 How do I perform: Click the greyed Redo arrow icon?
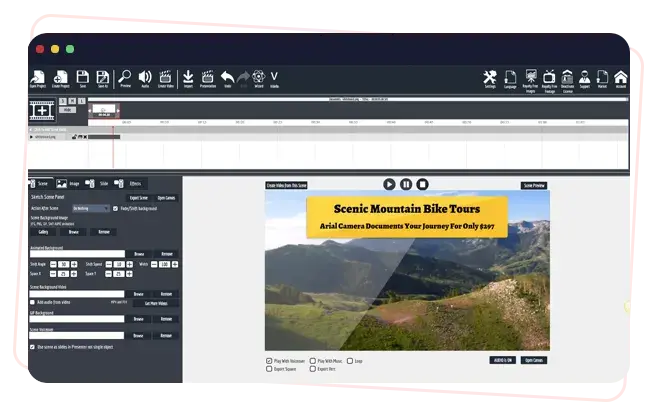(x=243, y=78)
